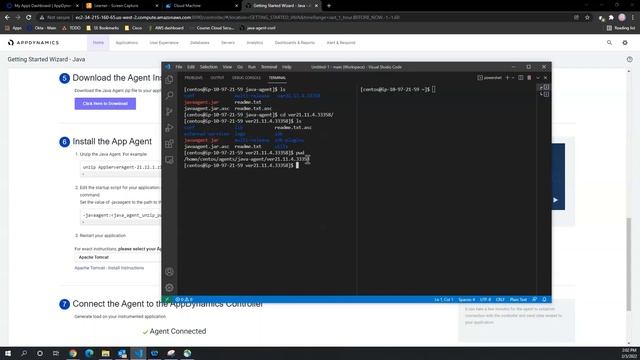The width and height of the screenshot is (640, 360).
Task: Click Ln 1, Col 1 in status bar
Action: [x=444, y=300]
